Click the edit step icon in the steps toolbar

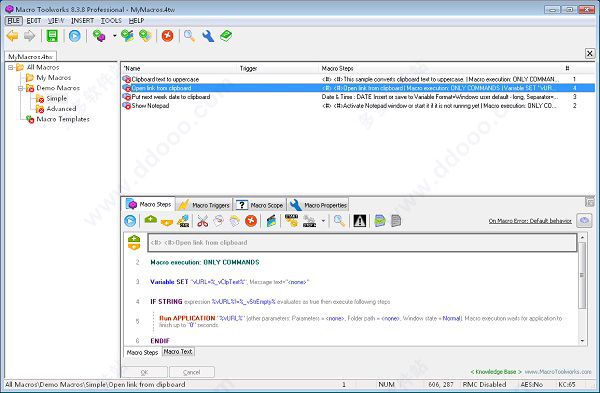tap(184, 221)
